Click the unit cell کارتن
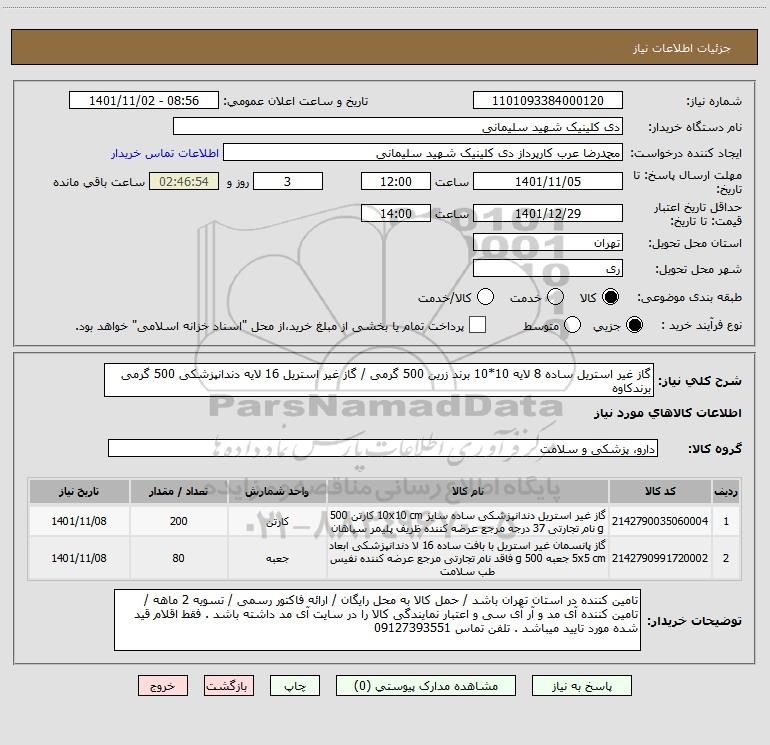The height and width of the screenshot is (745, 770). (x=277, y=522)
